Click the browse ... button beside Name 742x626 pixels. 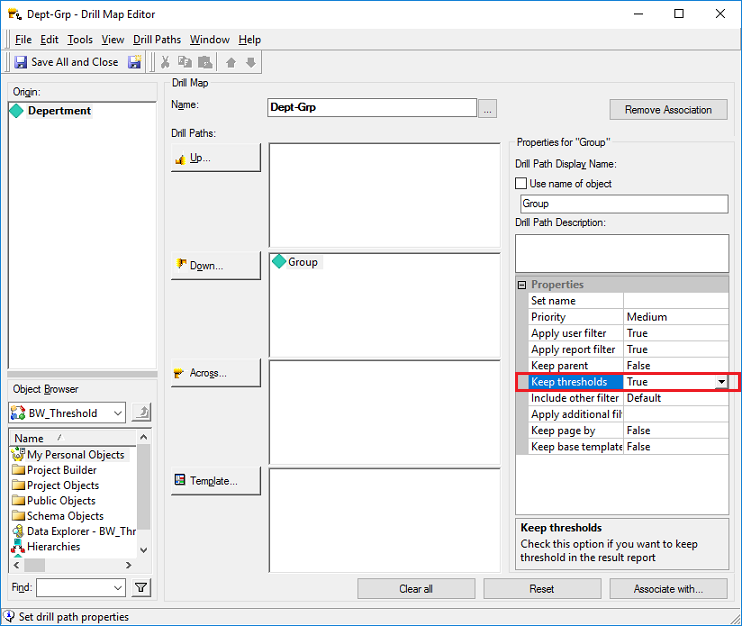487,108
